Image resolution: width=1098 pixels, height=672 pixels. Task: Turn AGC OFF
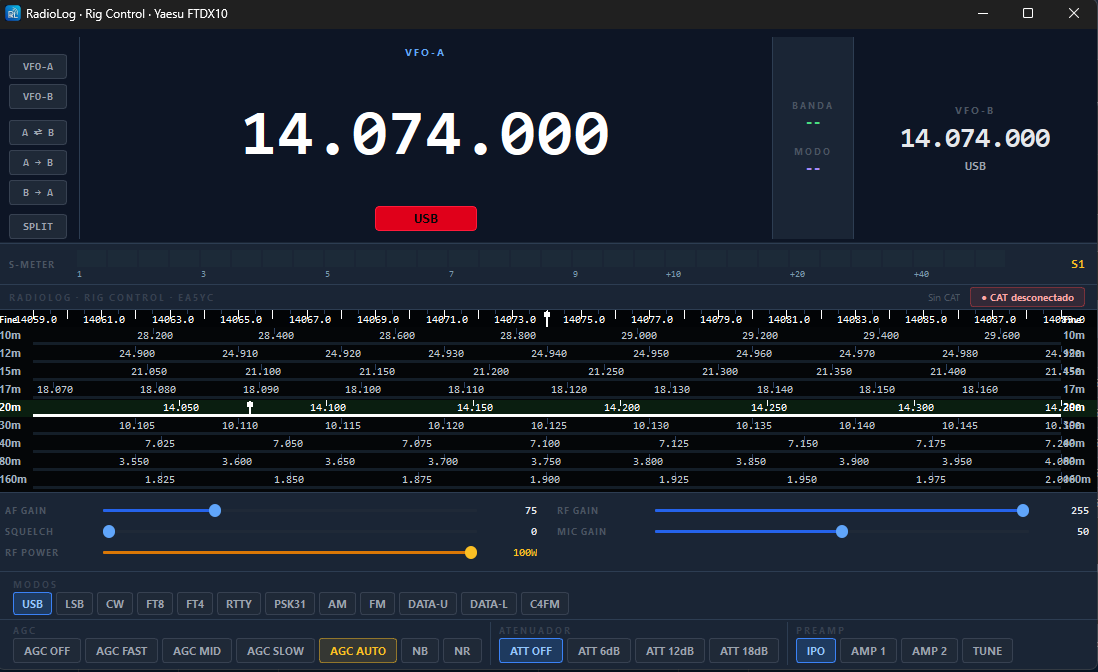tap(47, 650)
